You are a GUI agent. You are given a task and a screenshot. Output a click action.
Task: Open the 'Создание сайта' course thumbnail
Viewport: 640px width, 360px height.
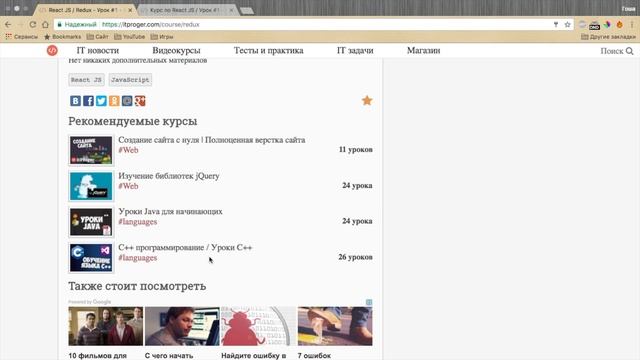(x=91, y=151)
